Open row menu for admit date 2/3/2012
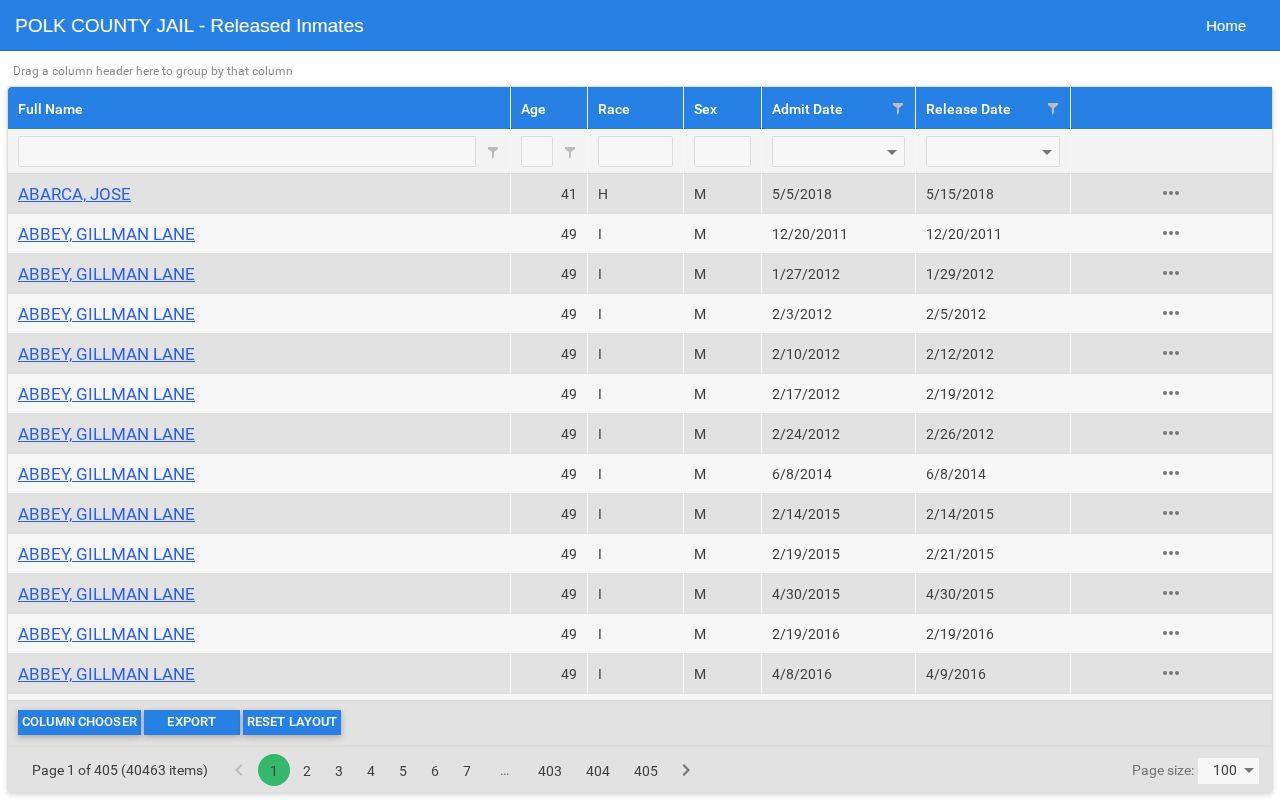Image resolution: width=1280 pixels, height=800 pixels. point(1171,313)
